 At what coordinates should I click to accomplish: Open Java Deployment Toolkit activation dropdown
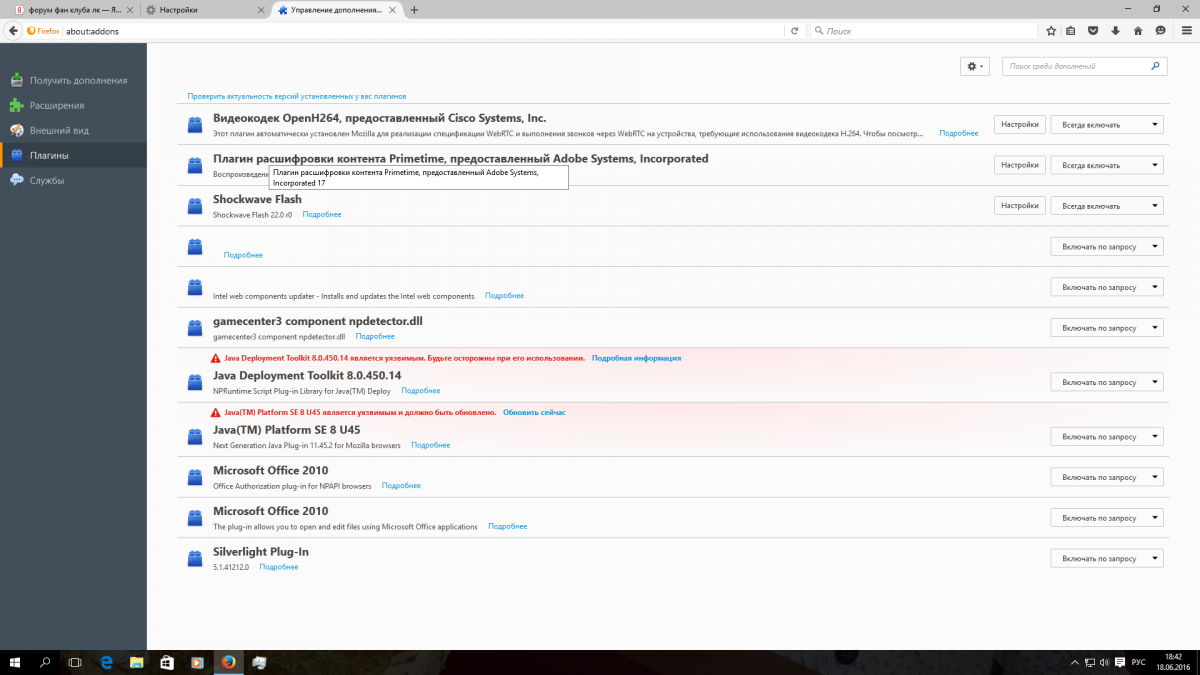click(x=1107, y=382)
